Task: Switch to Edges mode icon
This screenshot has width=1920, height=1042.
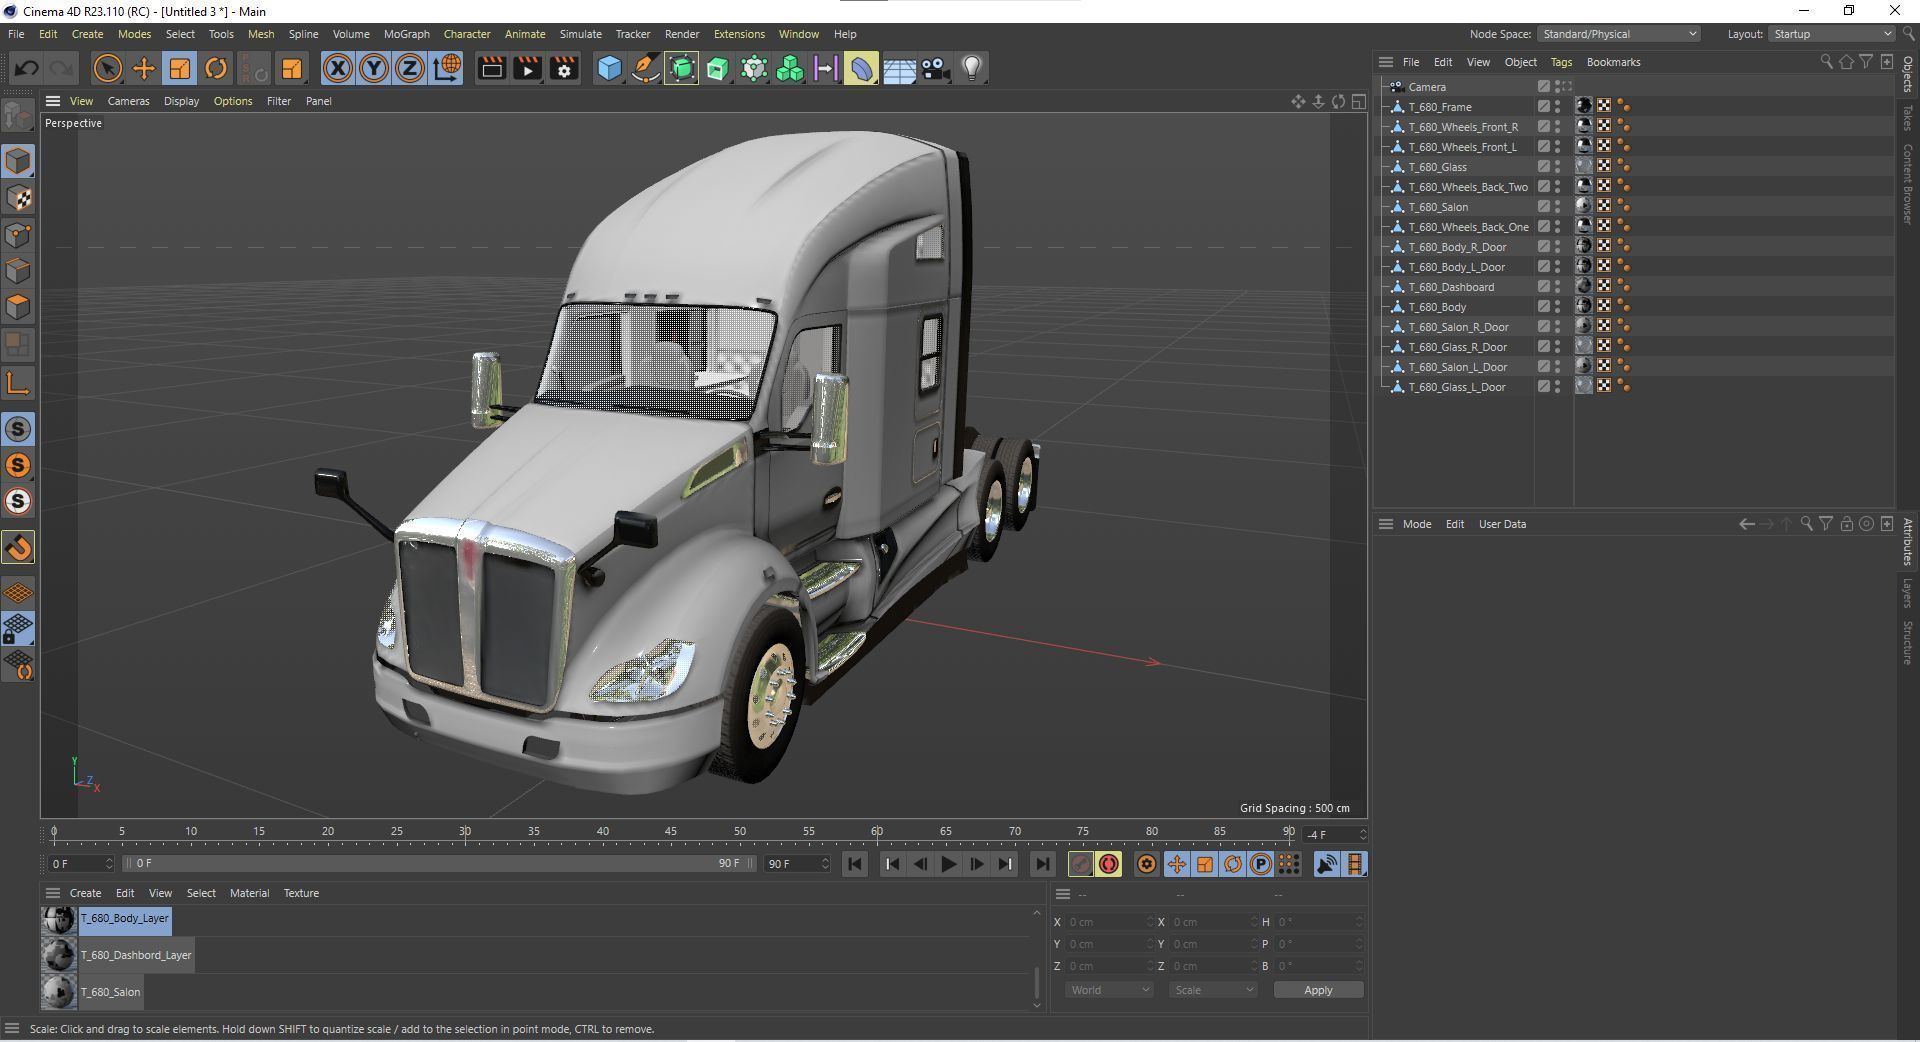Action: (19, 271)
